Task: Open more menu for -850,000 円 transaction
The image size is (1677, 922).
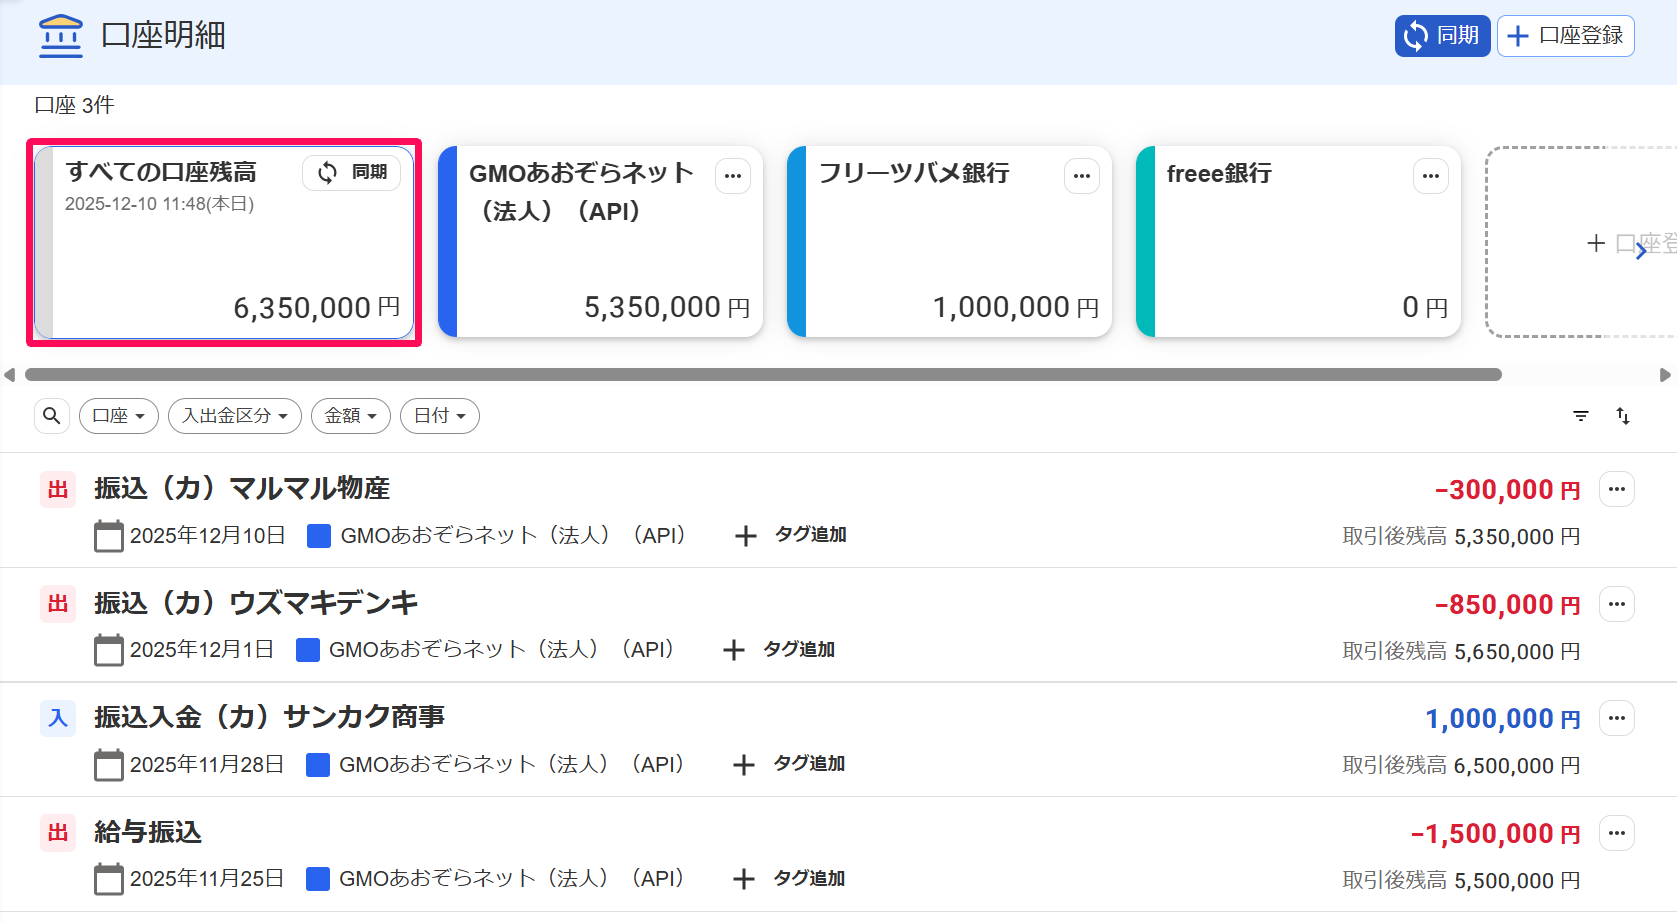Action: (1617, 604)
